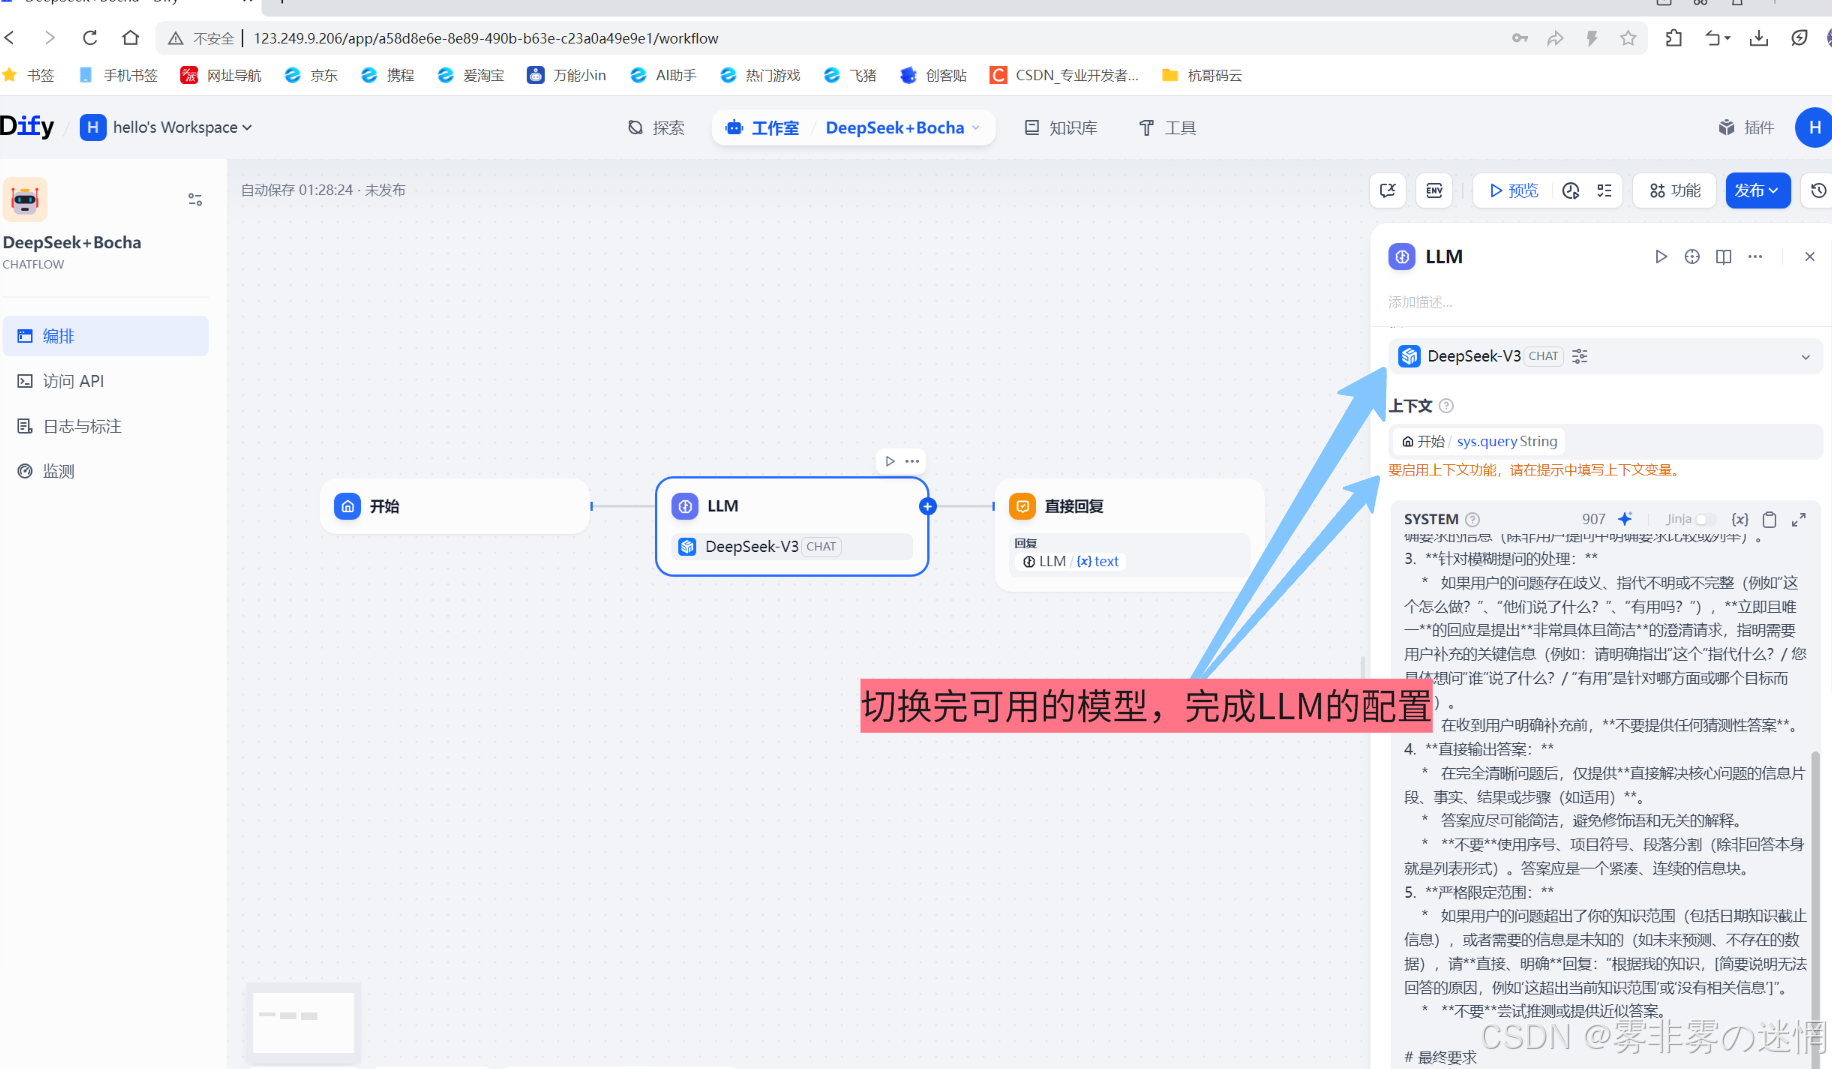1832x1069 pixels.
Task: Open the browser downloads icon
Action: tap(1759, 38)
